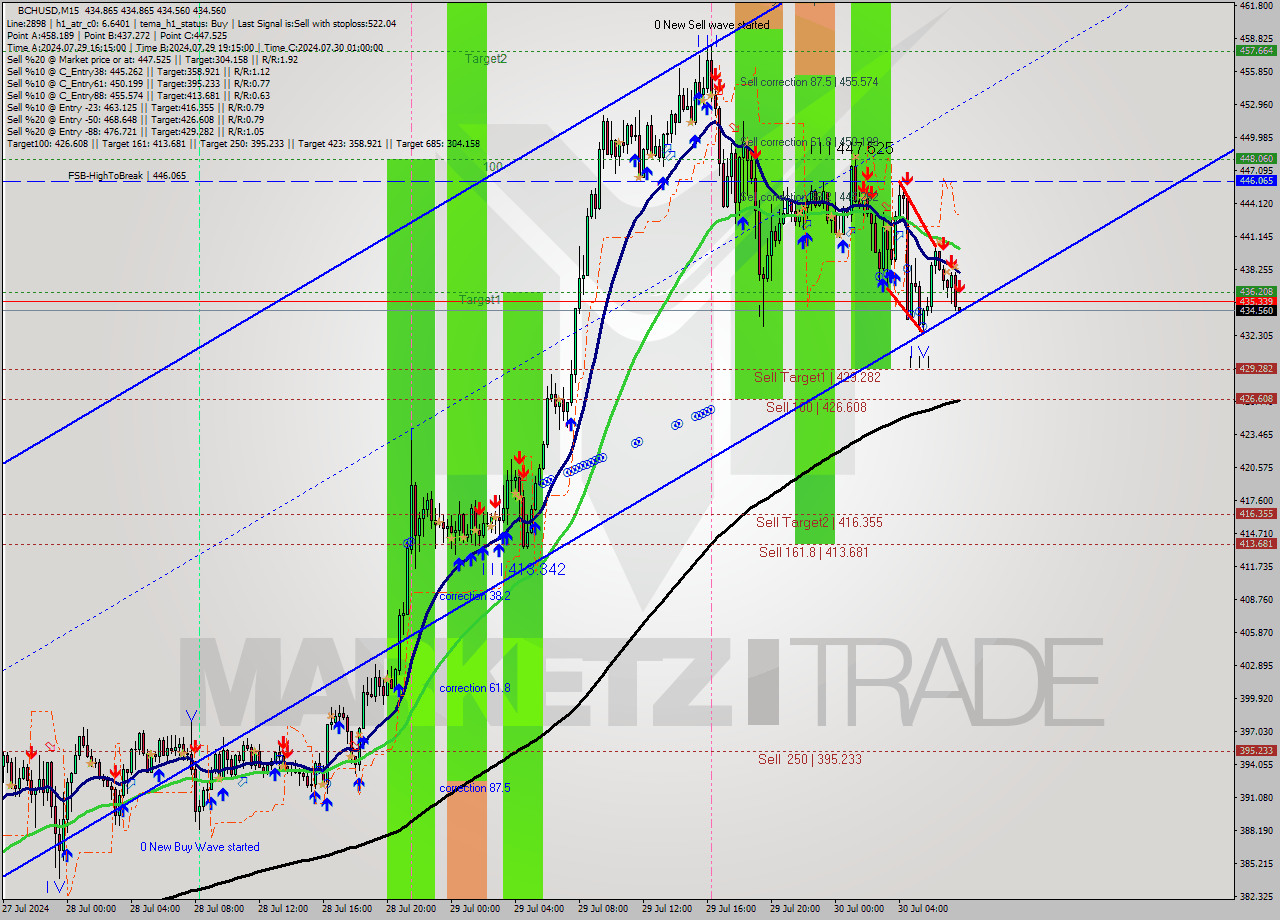Screen dimensions: 1280x920
Task: Click the 'Sell 100 | 426.608' label
Action: coord(816,407)
